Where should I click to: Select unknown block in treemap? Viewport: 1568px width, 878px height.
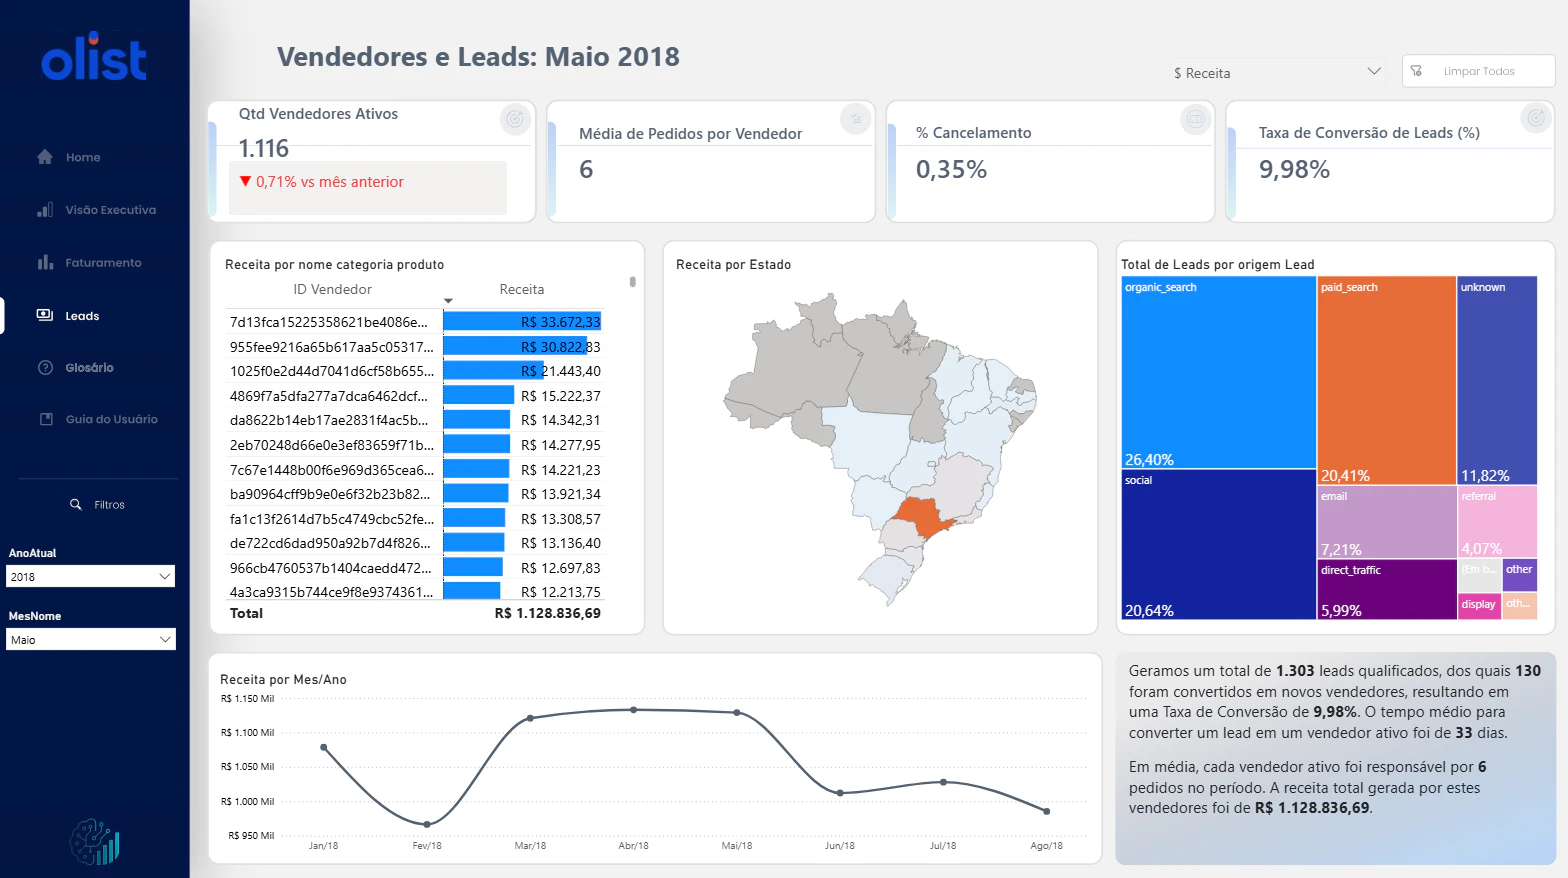(x=1497, y=380)
